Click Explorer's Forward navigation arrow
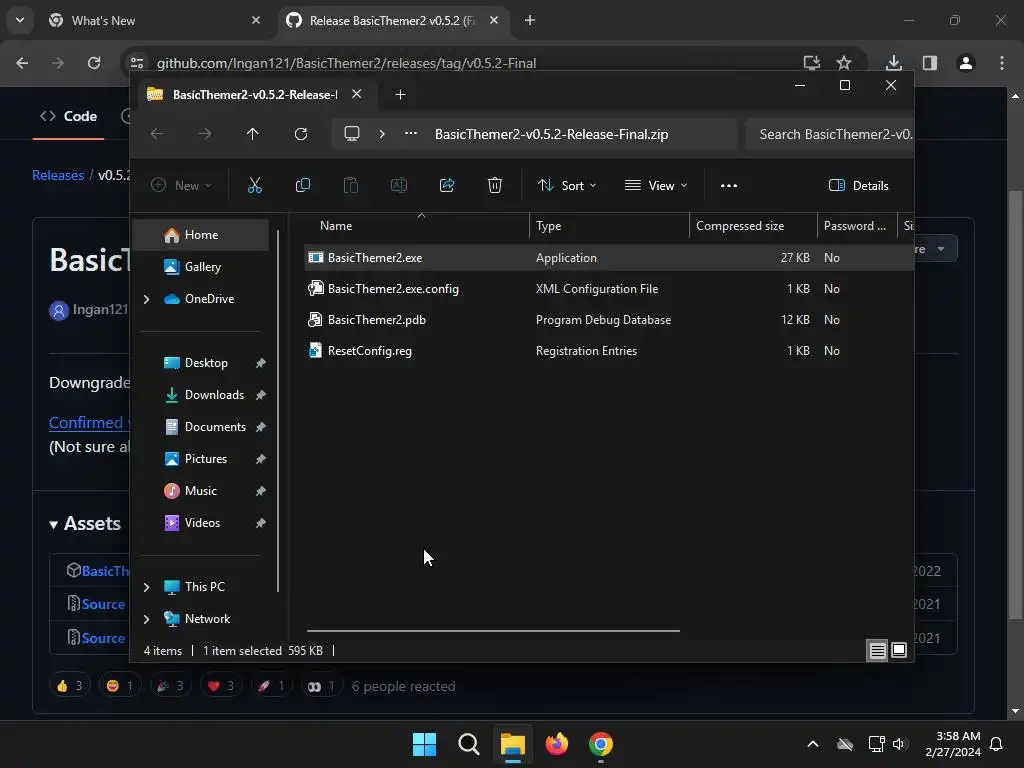This screenshot has width=1024, height=768. tap(204, 134)
